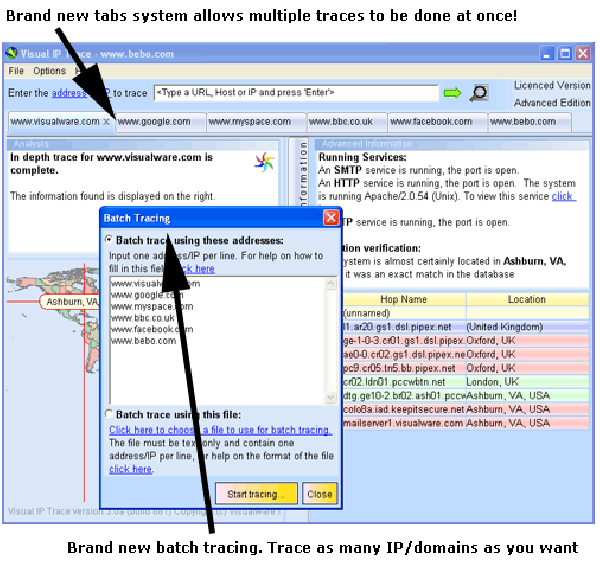Screen dimensions: 600x564
Task: Click the Ashburn, VA map label
Action: click(x=70, y=302)
